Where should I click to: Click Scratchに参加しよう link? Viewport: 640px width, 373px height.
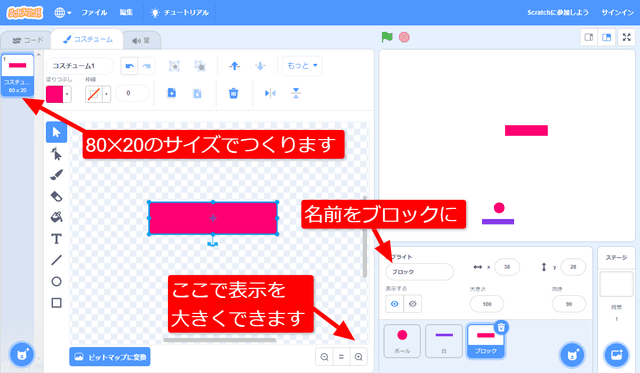coord(558,13)
